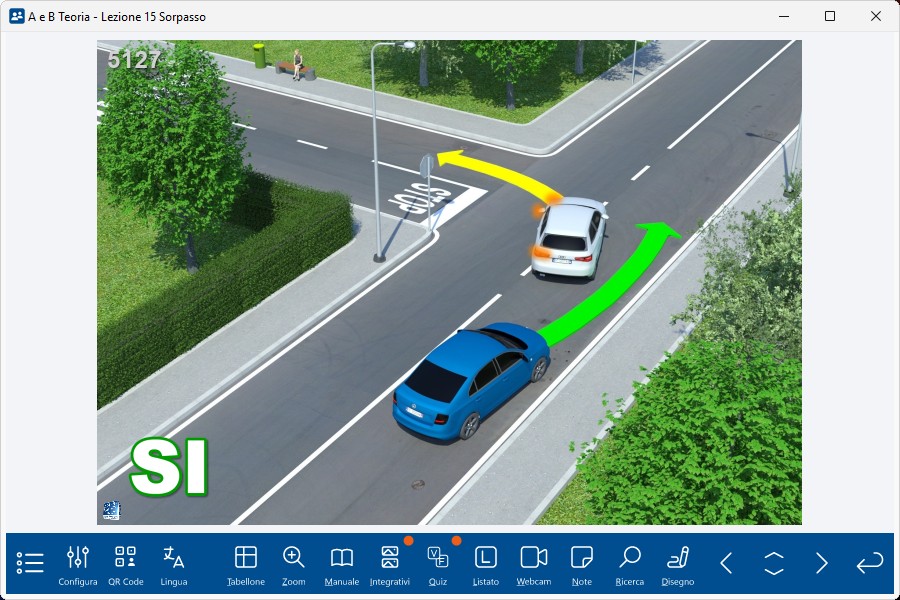Screen dimensions: 900x600
Task: Expand the up/down chevron navigator
Action: pos(774,563)
